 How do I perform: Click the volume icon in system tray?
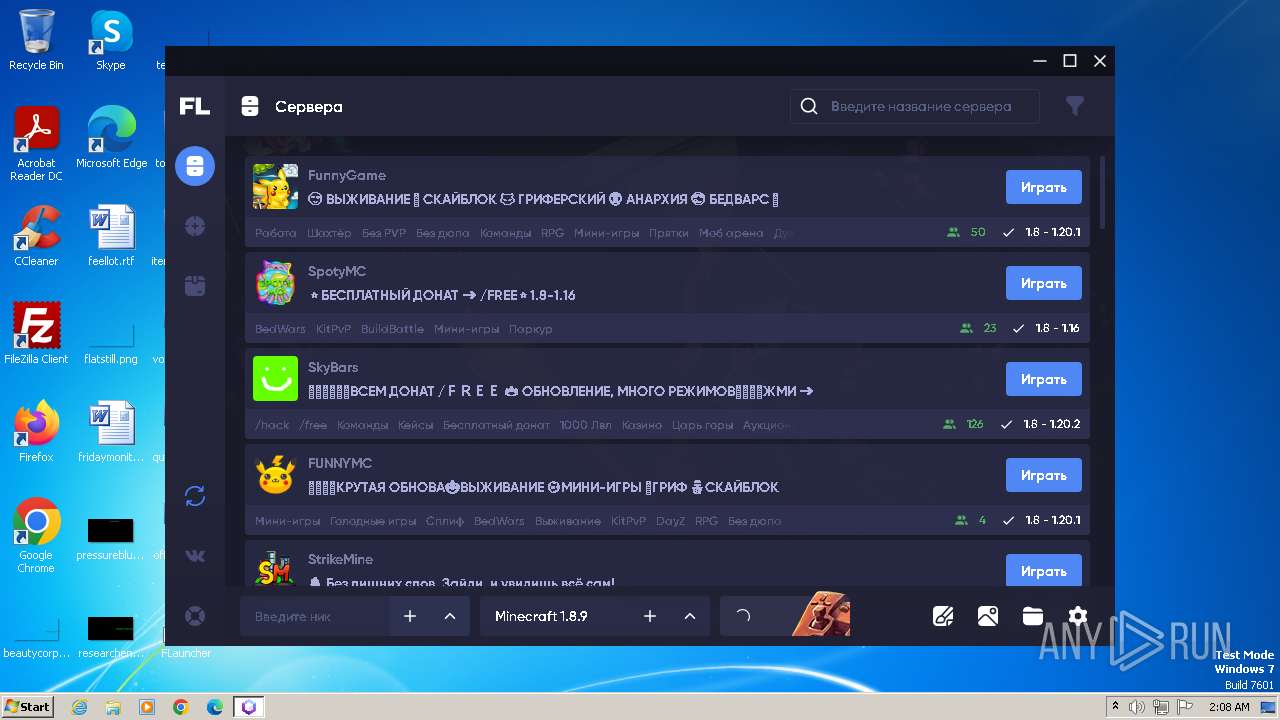(1137, 707)
